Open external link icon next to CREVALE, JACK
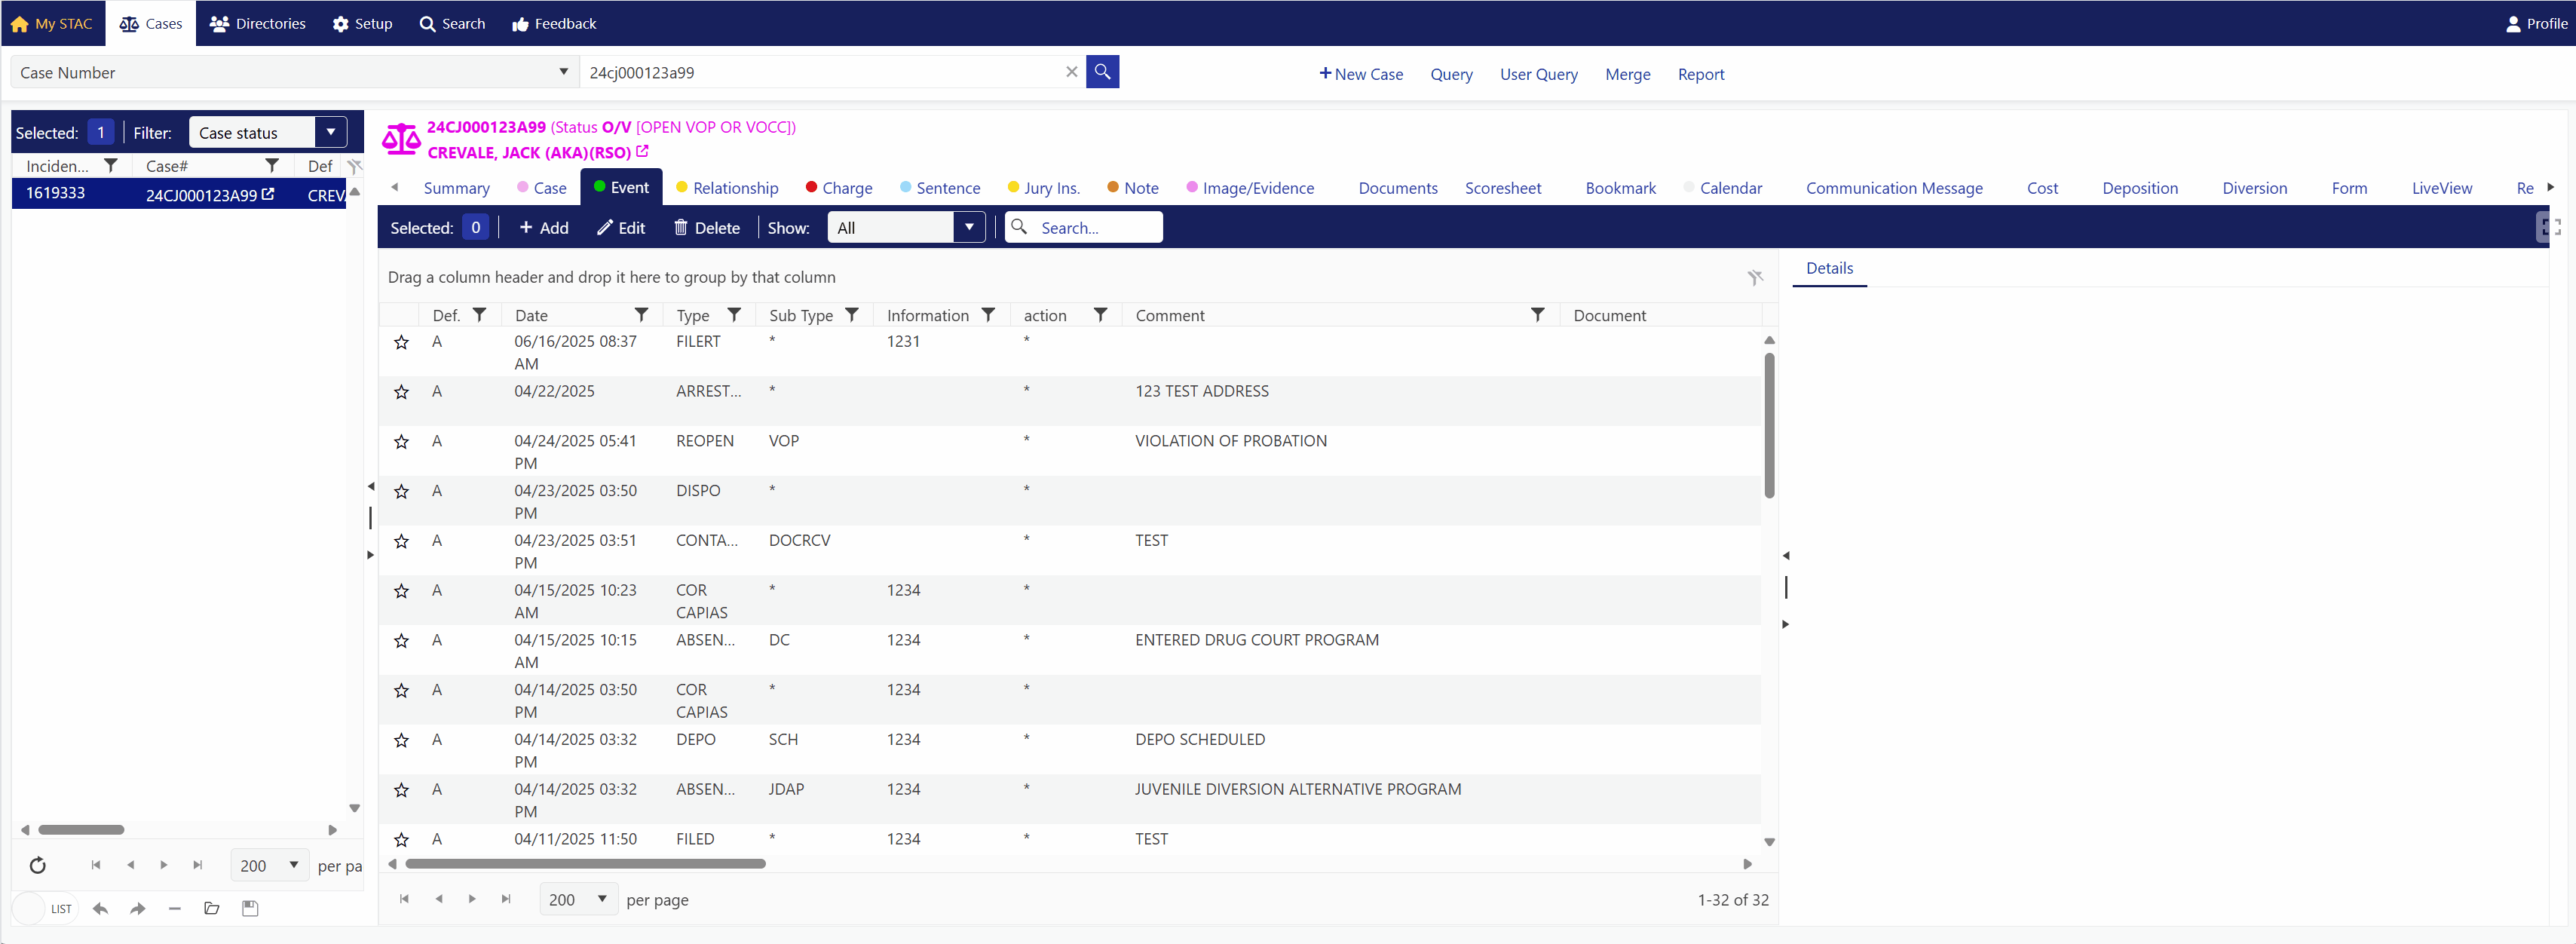 click(642, 152)
